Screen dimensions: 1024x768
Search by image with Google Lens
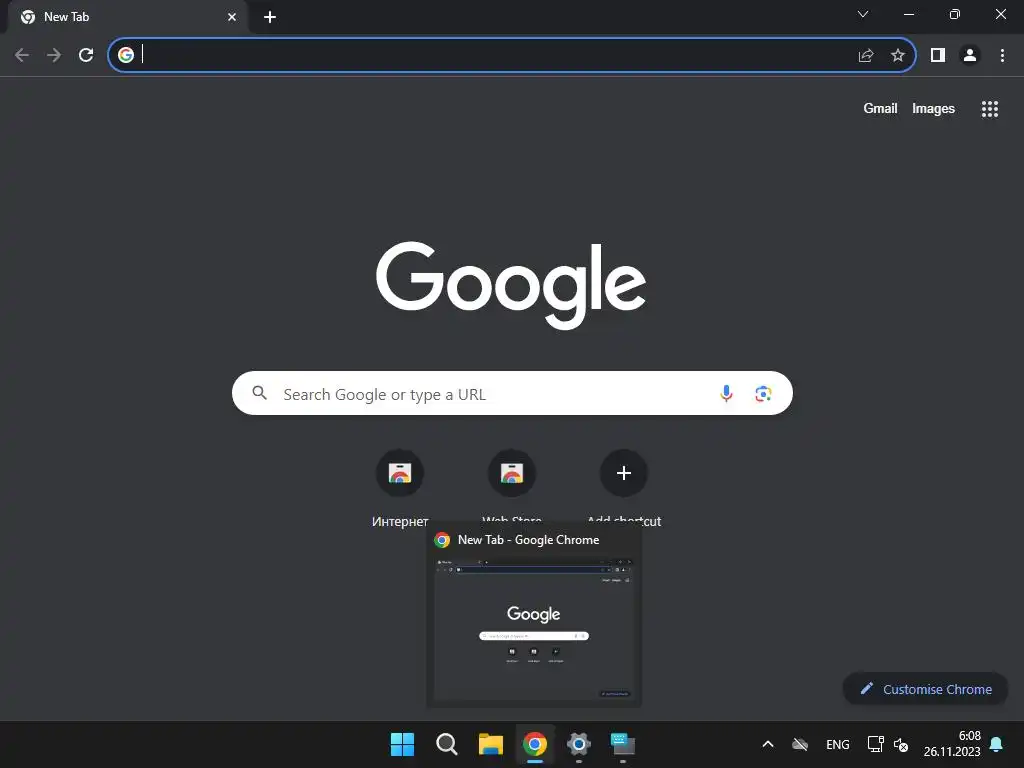(x=763, y=393)
